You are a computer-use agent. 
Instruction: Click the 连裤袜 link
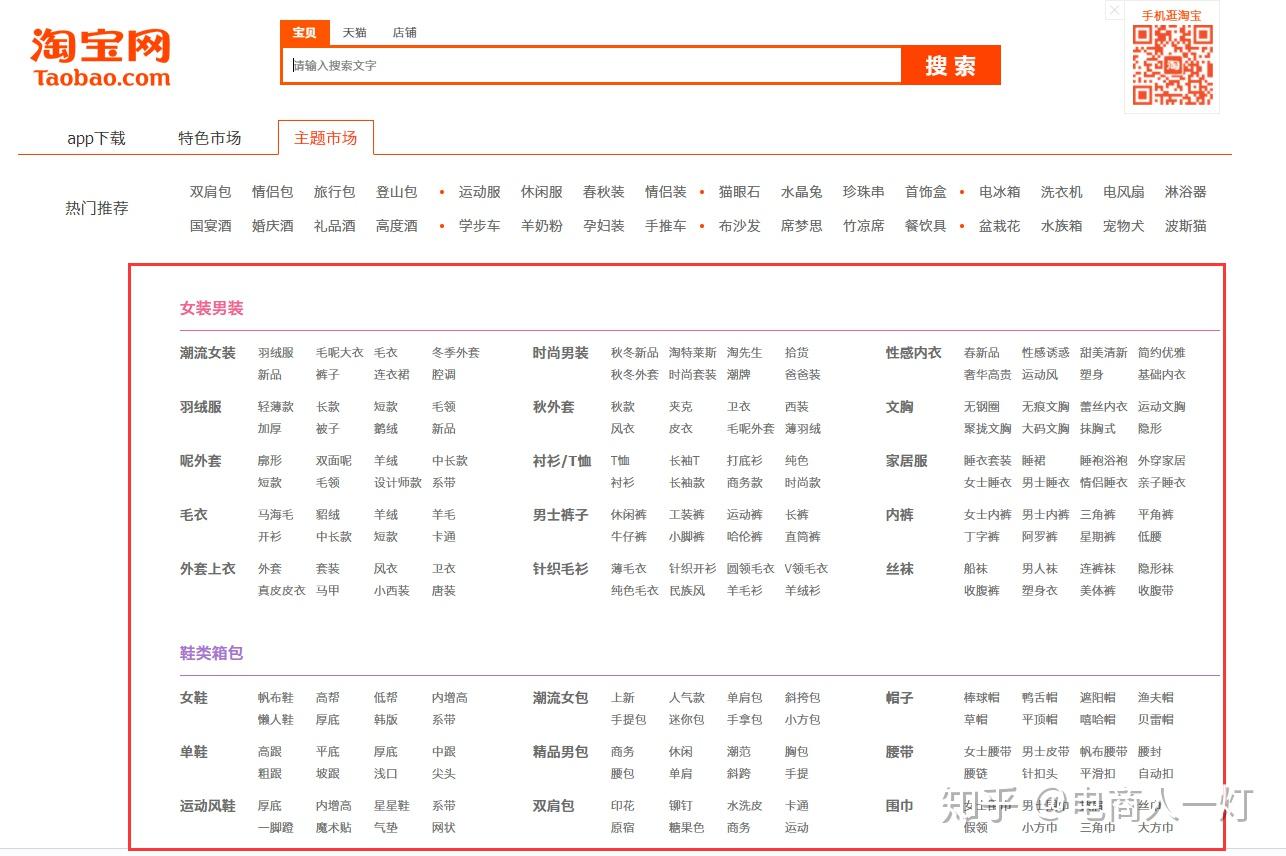pyautogui.click(x=1098, y=569)
